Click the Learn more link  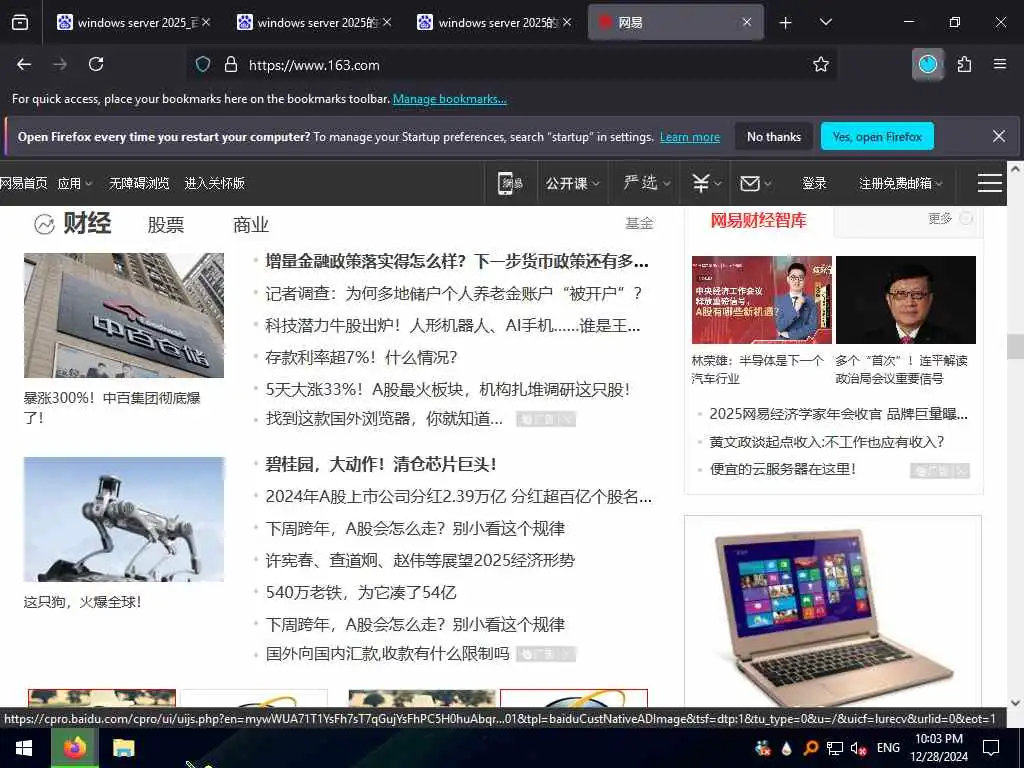pyautogui.click(x=690, y=137)
